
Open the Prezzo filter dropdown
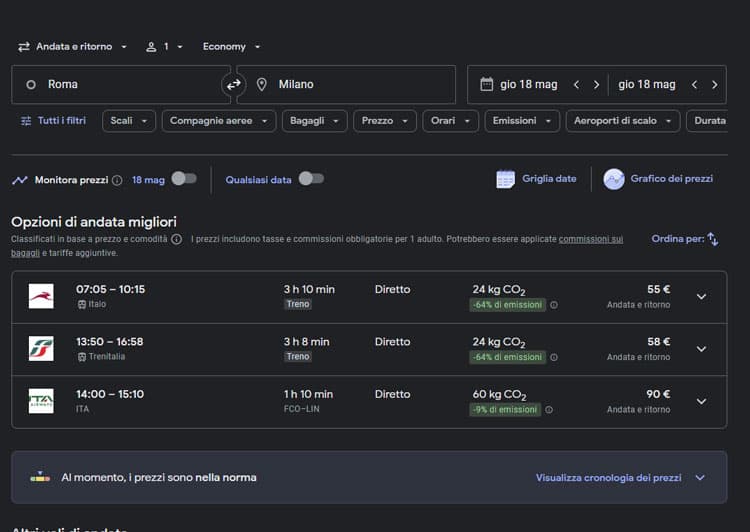[x=385, y=121]
